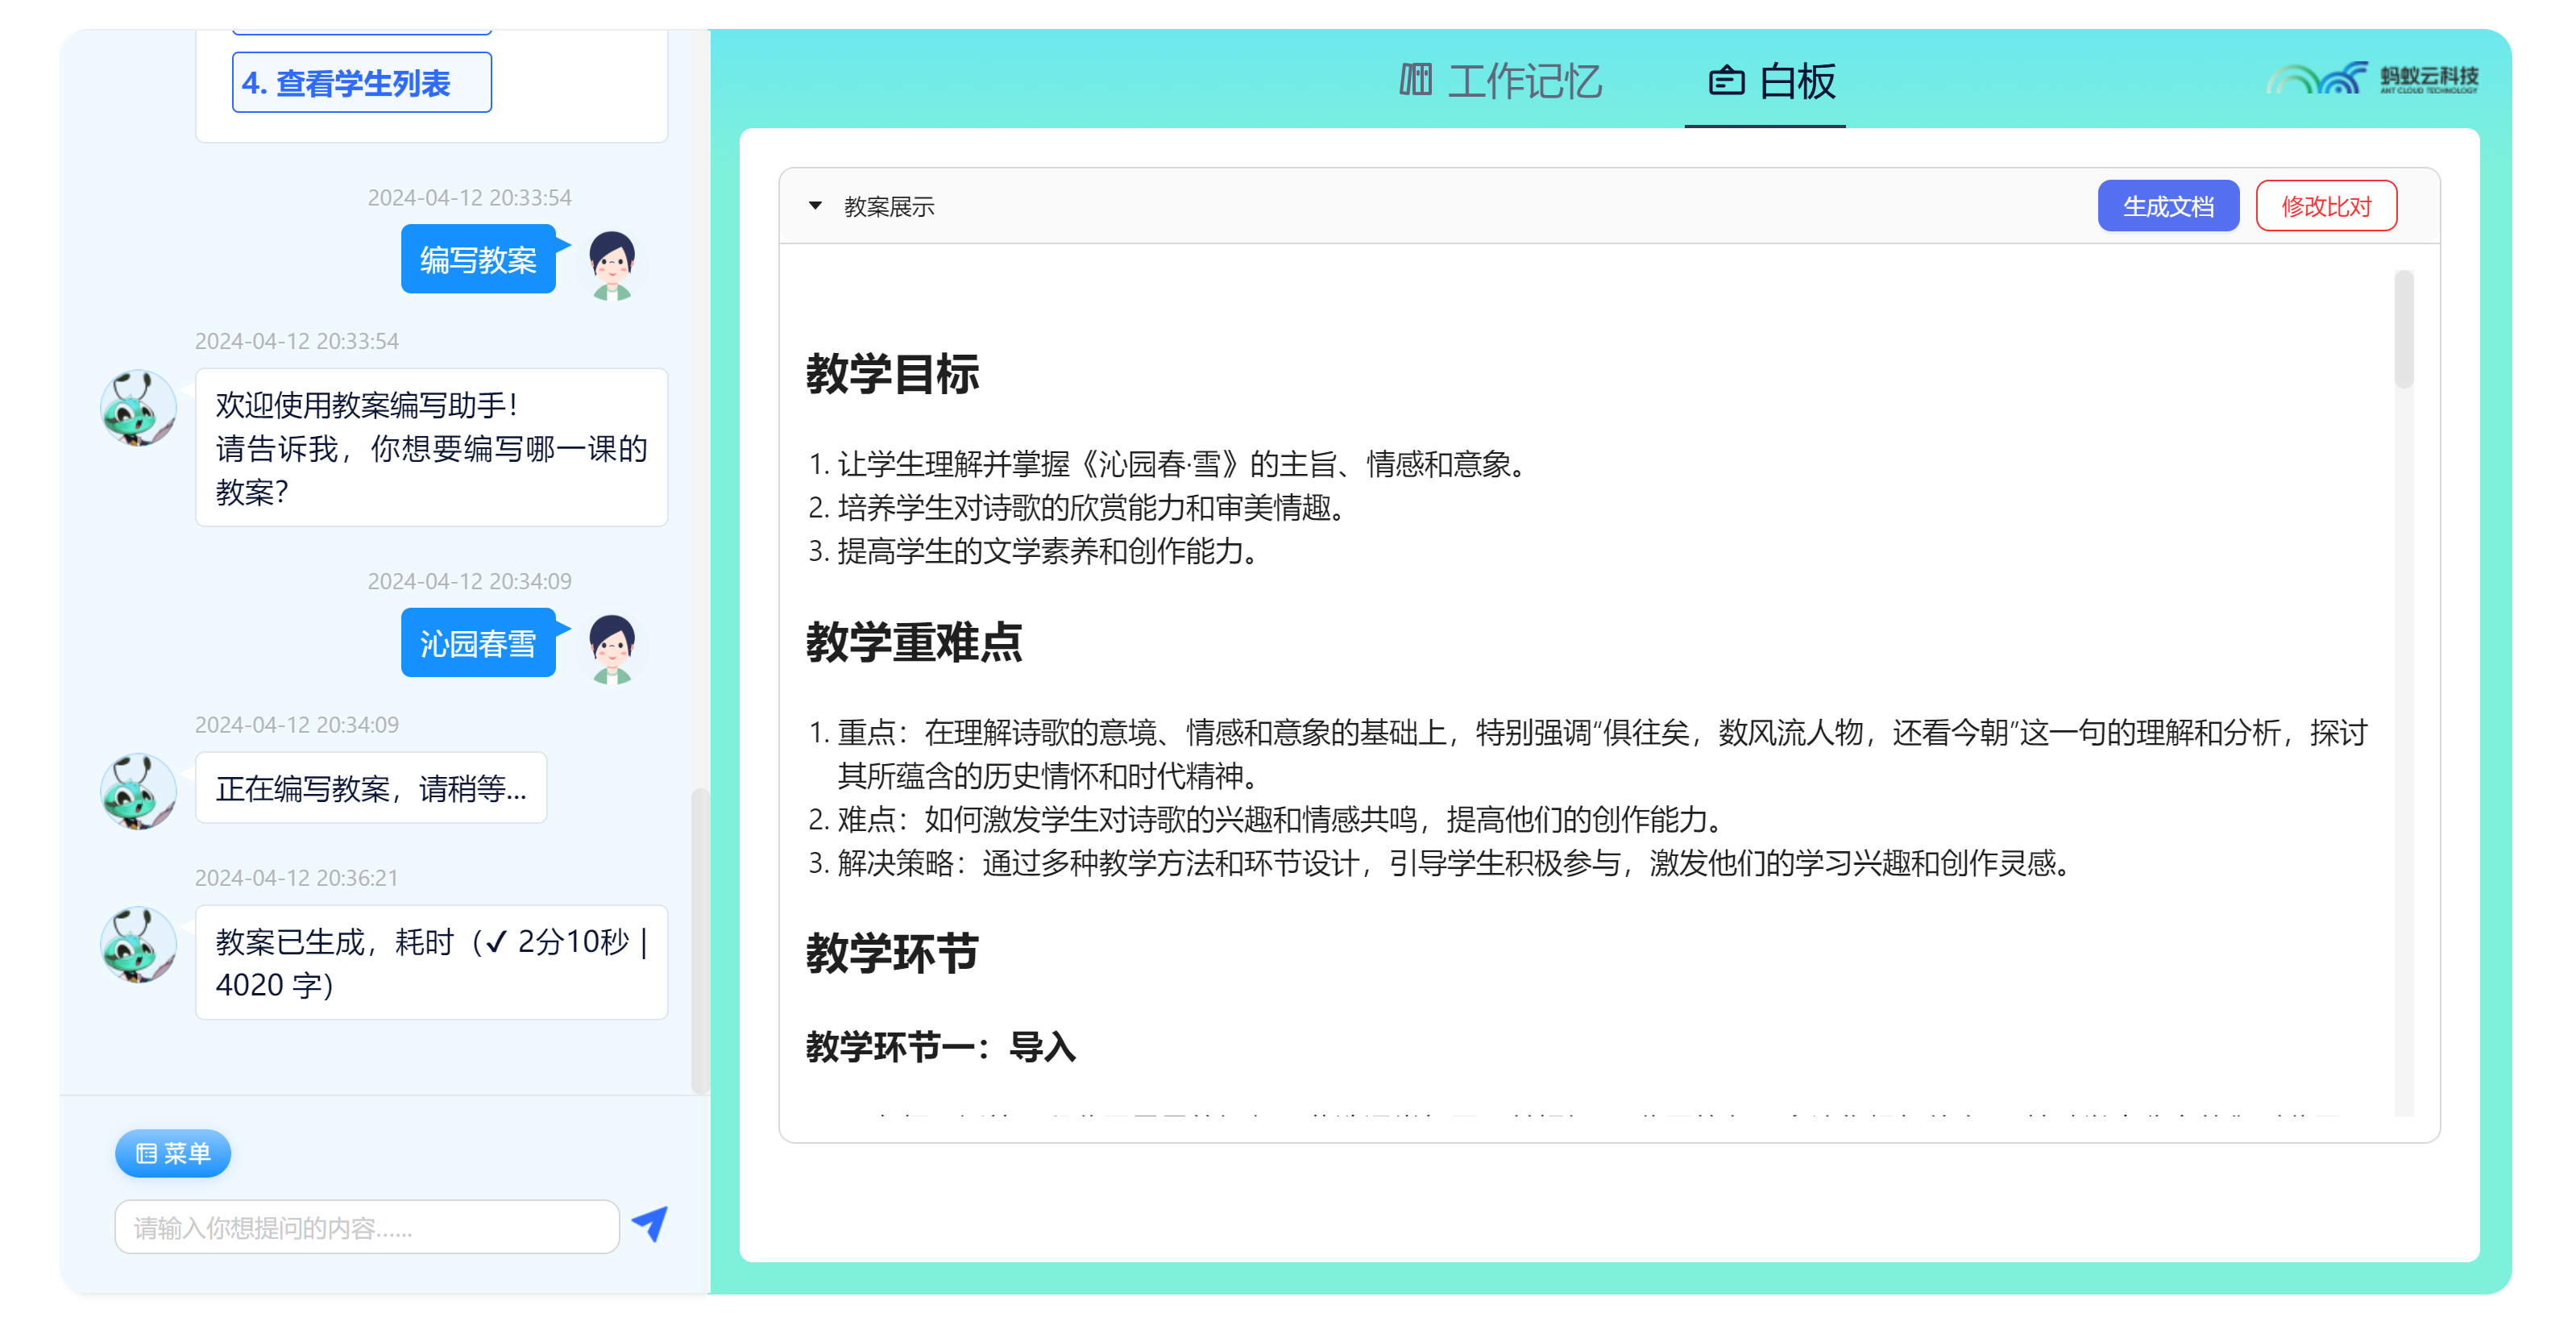Click the 编写教案 chat bubble

[x=478, y=260]
